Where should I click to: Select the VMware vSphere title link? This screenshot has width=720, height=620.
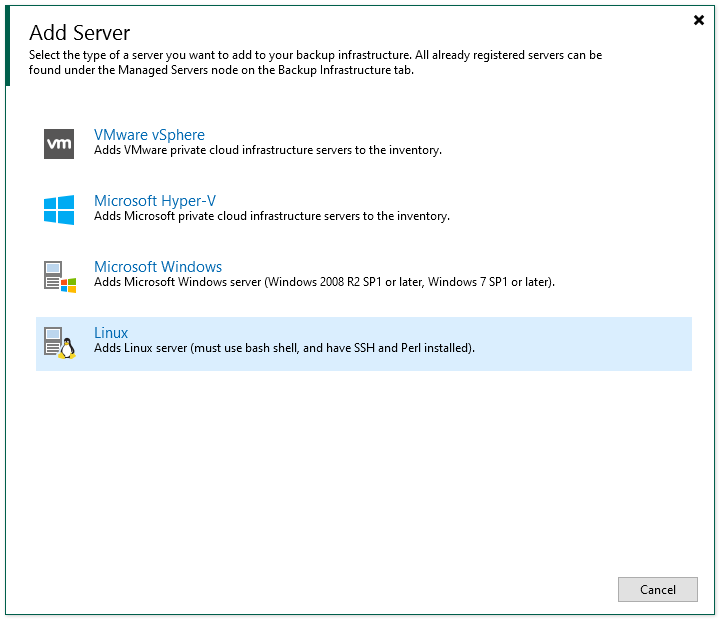coord(149,134)
